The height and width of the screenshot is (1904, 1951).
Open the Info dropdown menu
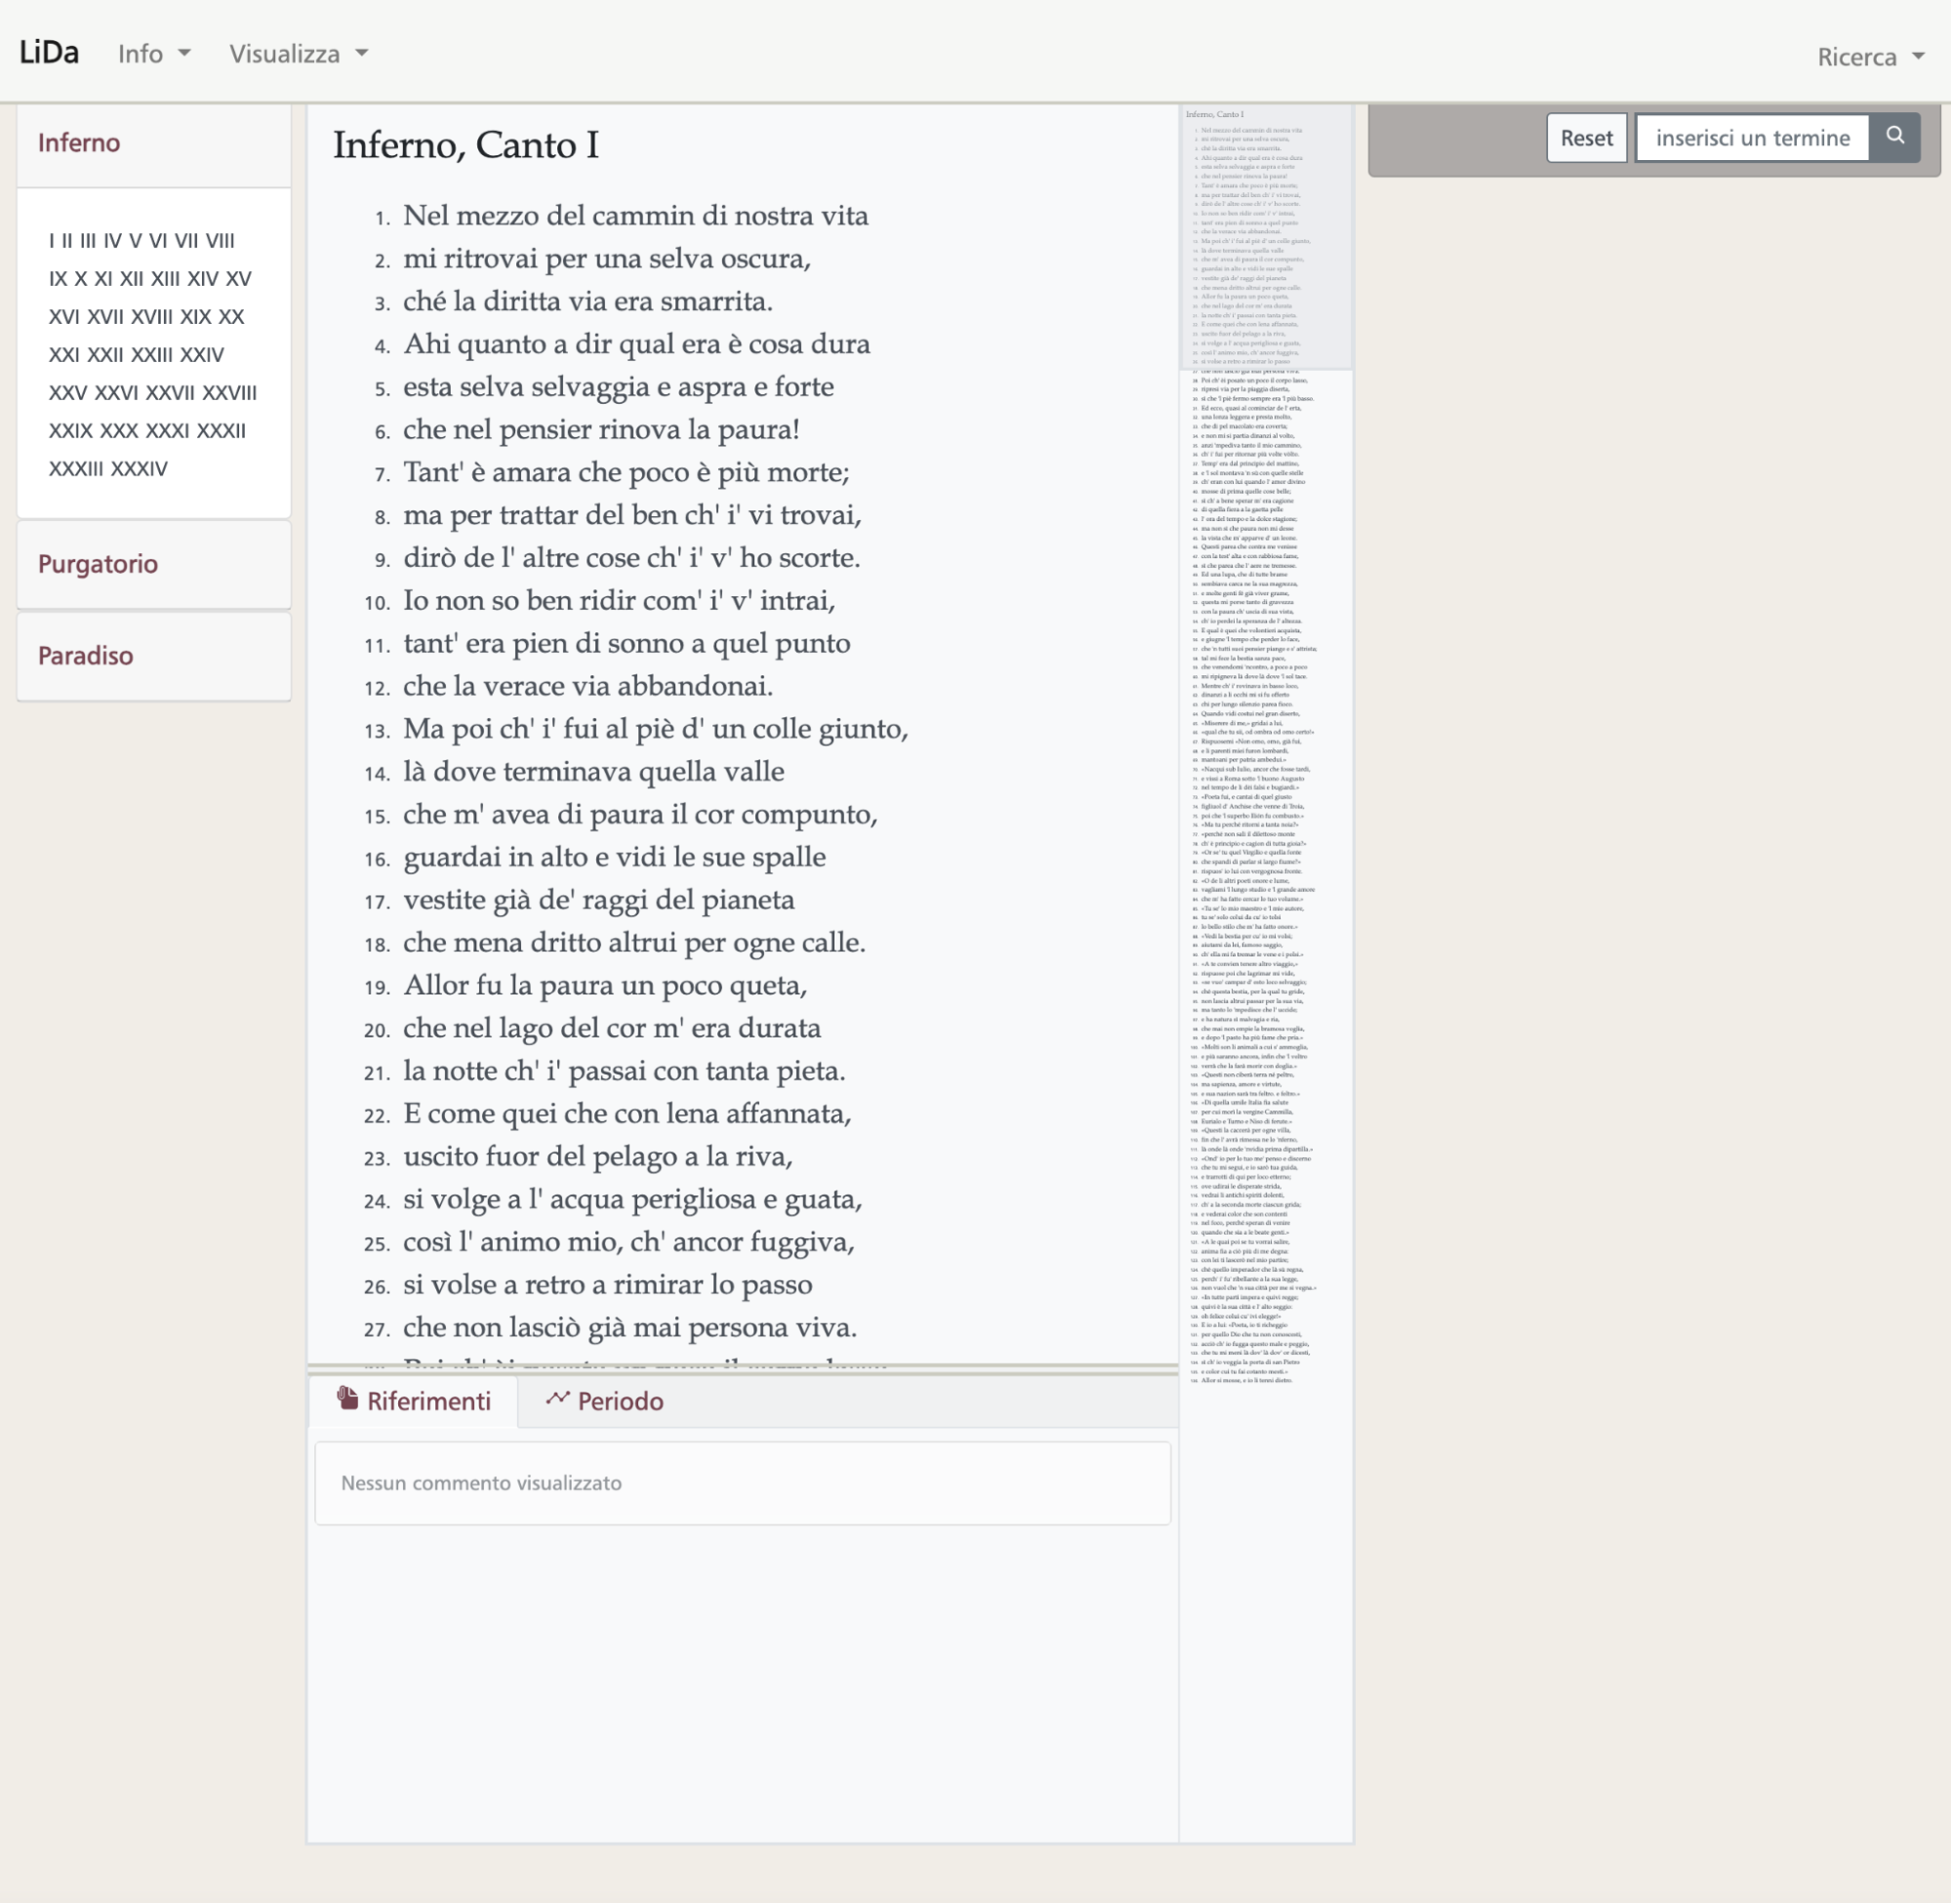[x=154, y=53]
